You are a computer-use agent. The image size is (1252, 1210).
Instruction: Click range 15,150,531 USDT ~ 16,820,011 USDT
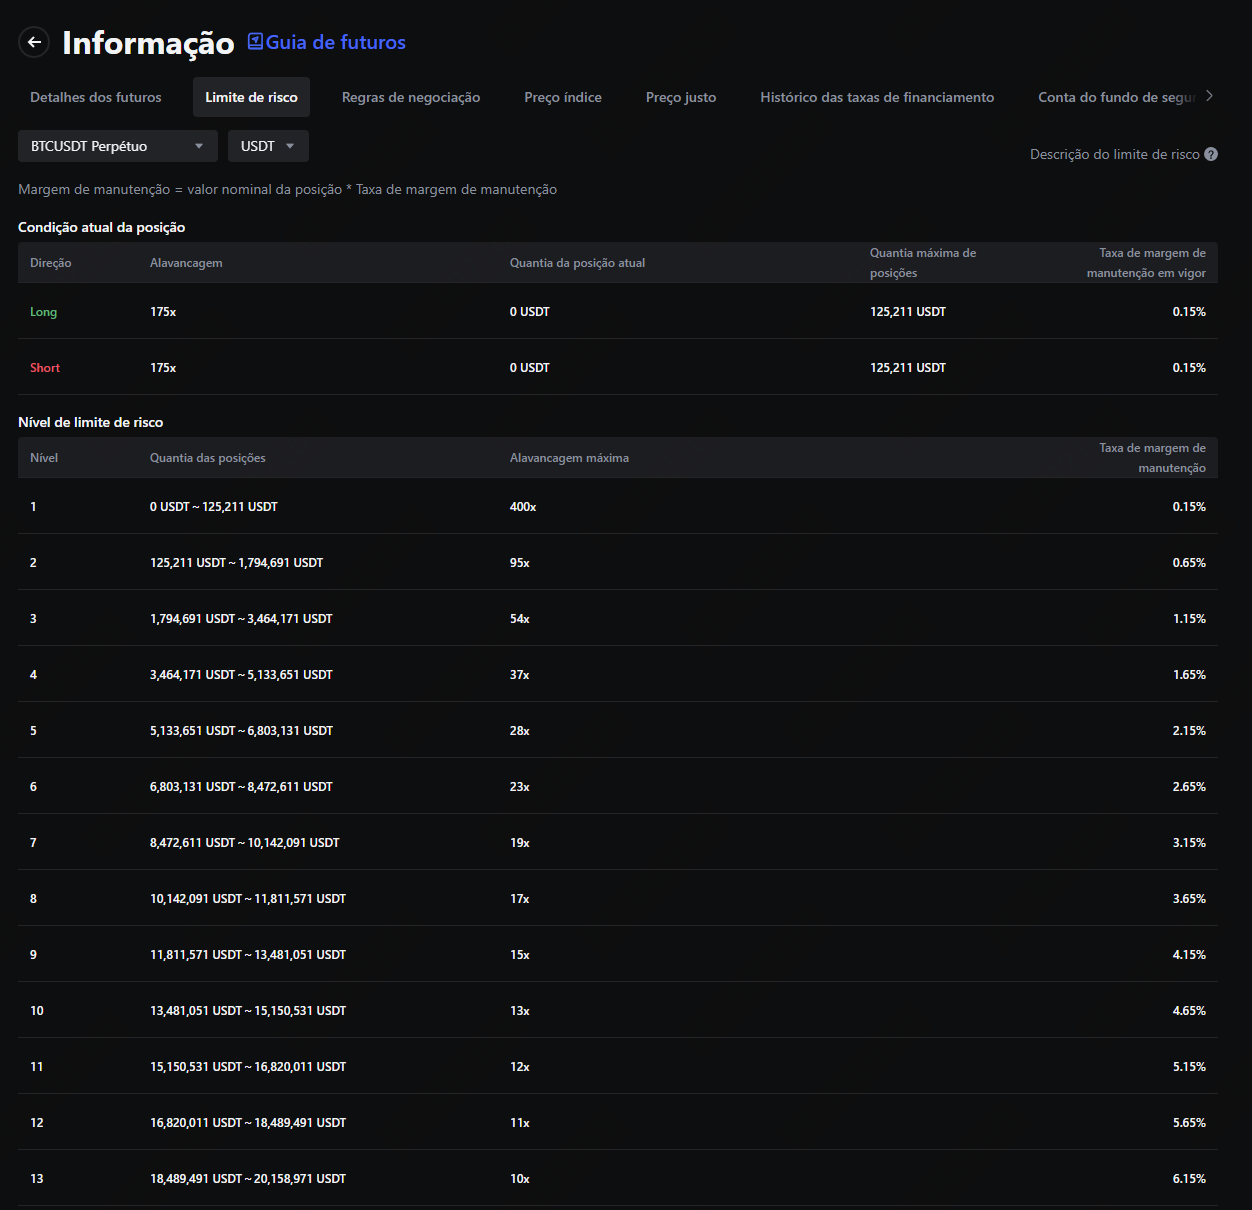pos(248,1067)
